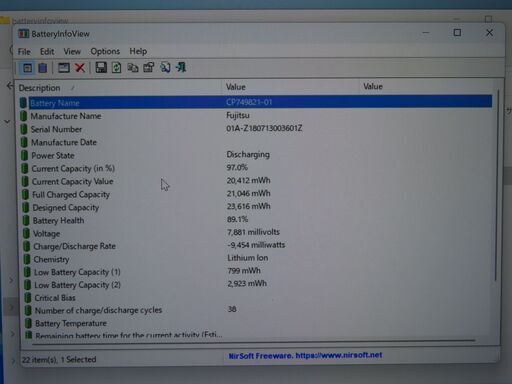
Task: Click battery icon of Manufacture Name row
Action: point(23,116)
